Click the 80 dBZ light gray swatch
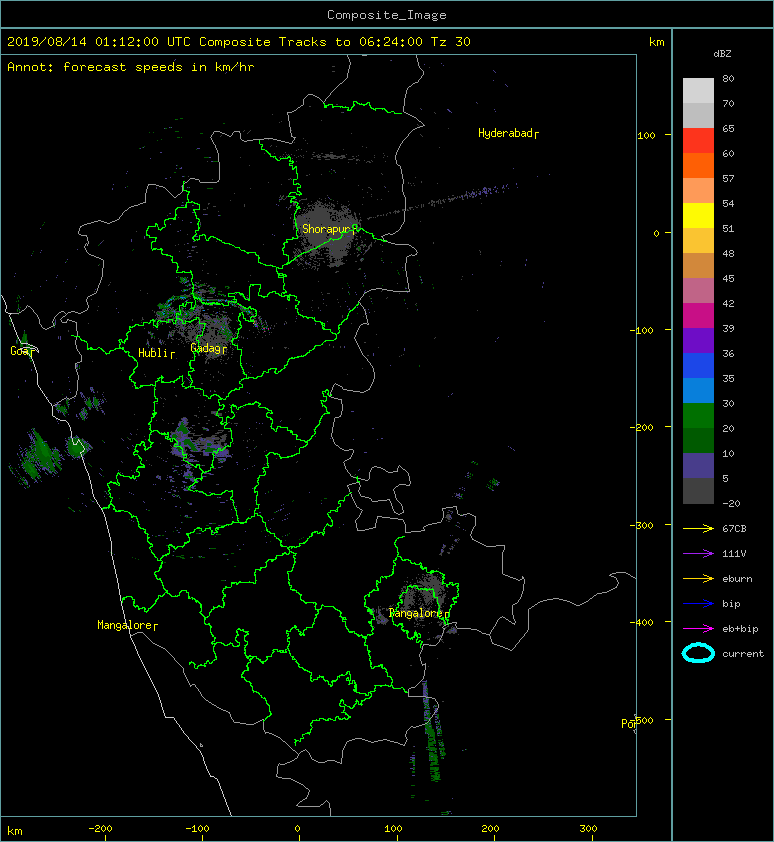774x842 pixels. coord(698,91)
